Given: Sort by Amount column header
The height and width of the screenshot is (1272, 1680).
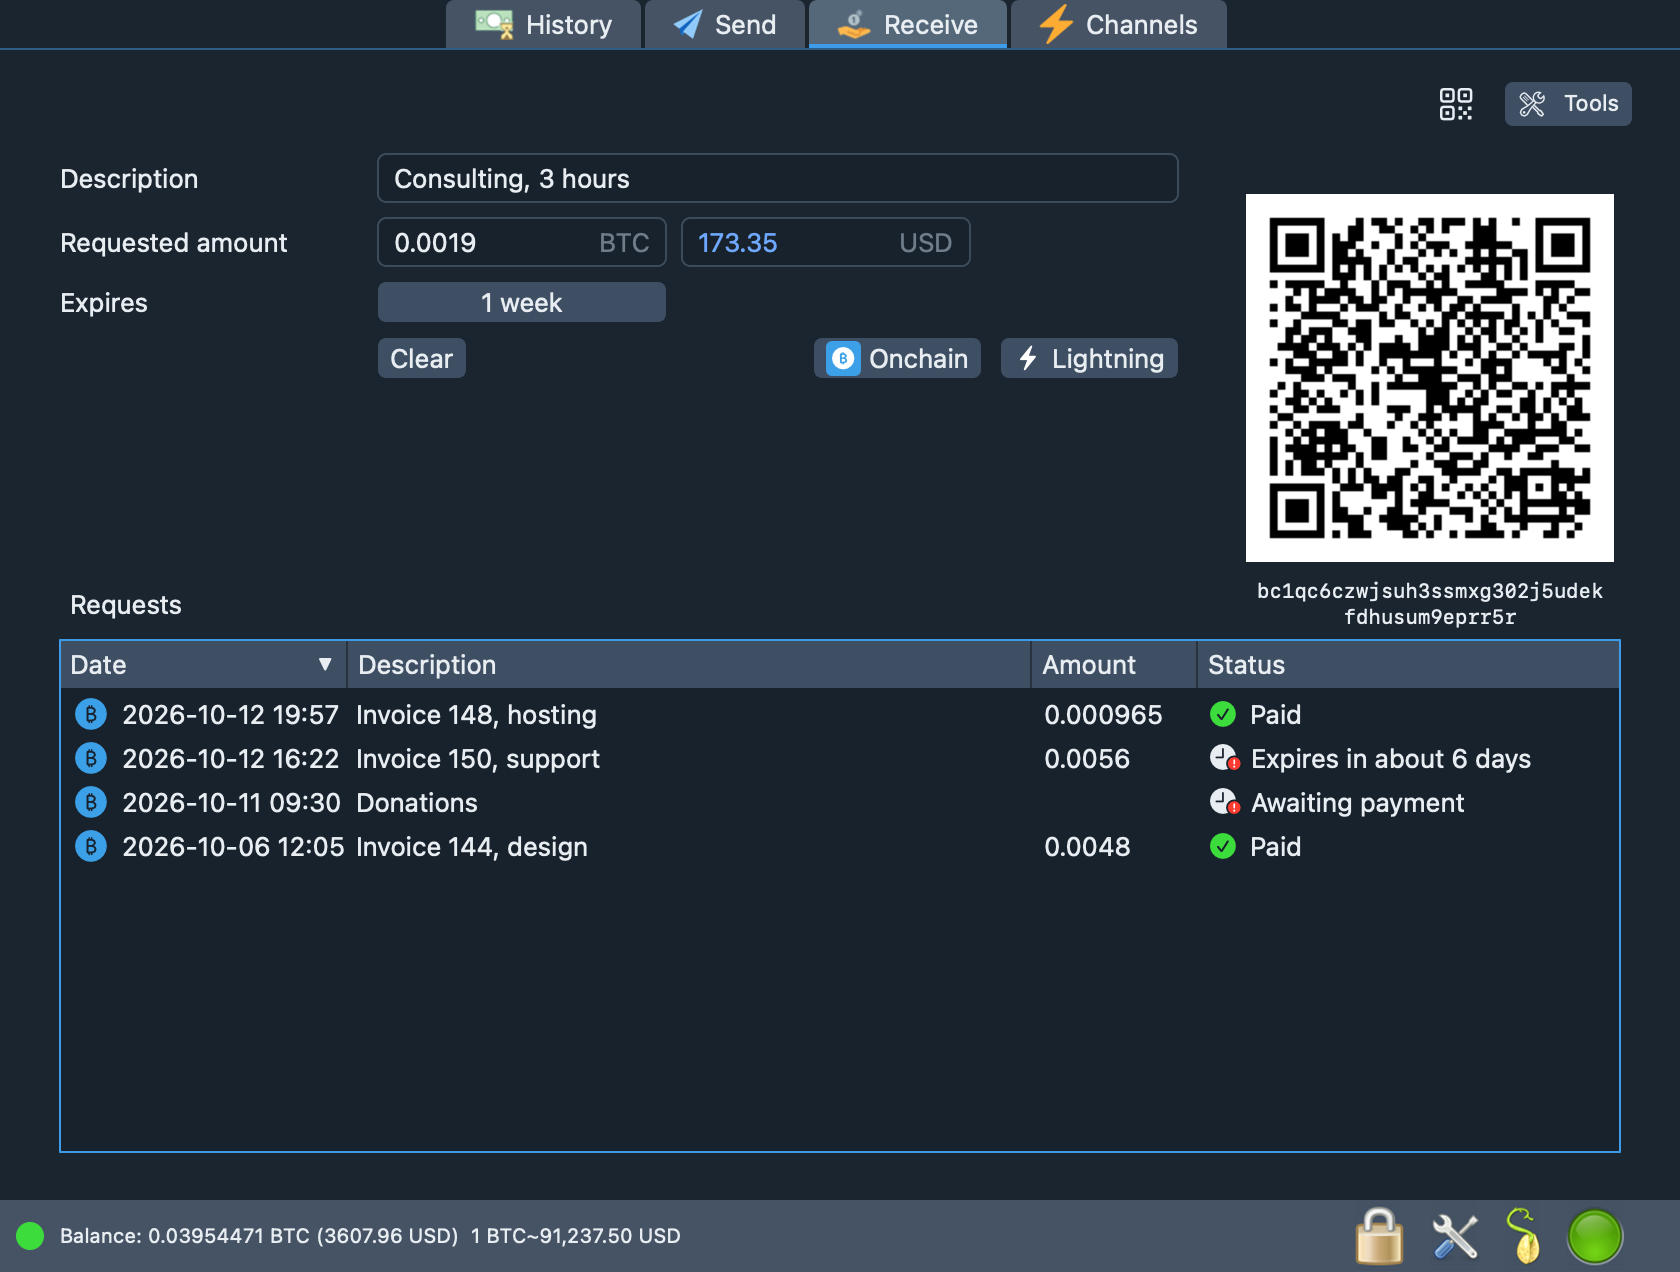Looking at the screenshot, I should coord(1114,665).
